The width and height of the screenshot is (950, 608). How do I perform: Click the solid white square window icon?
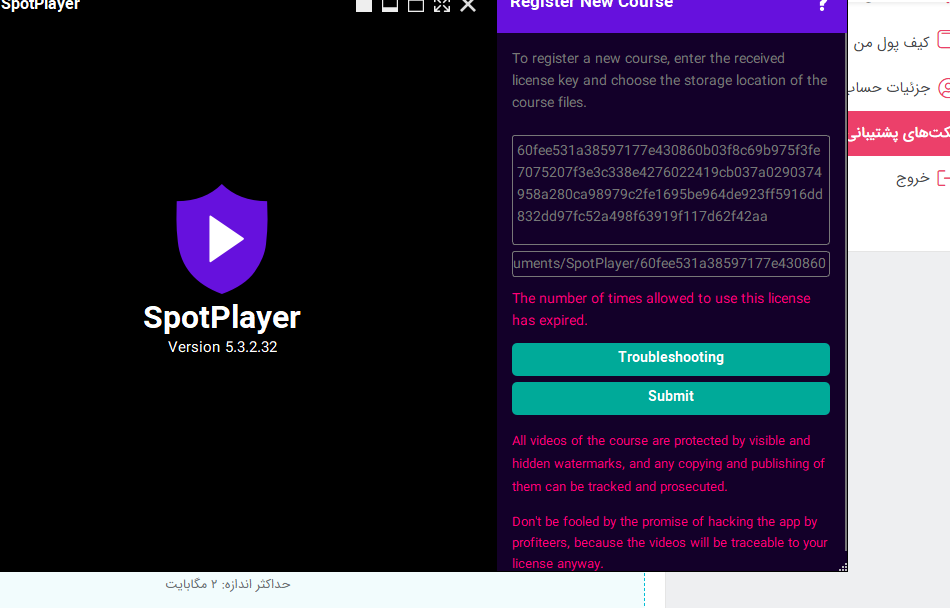[x=364, y=5]
